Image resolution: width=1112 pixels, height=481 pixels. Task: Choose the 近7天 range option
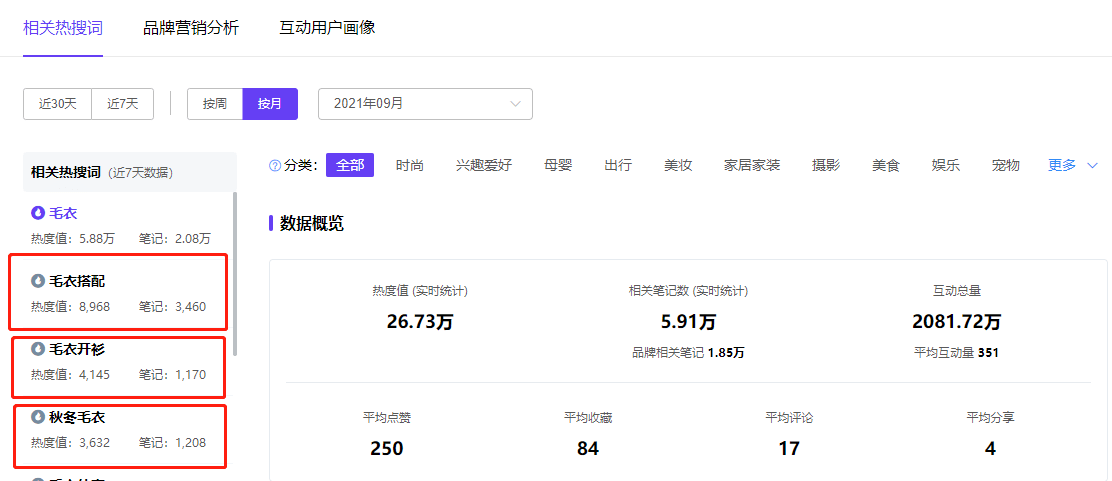pyautogui.click(x=123, y=104)
